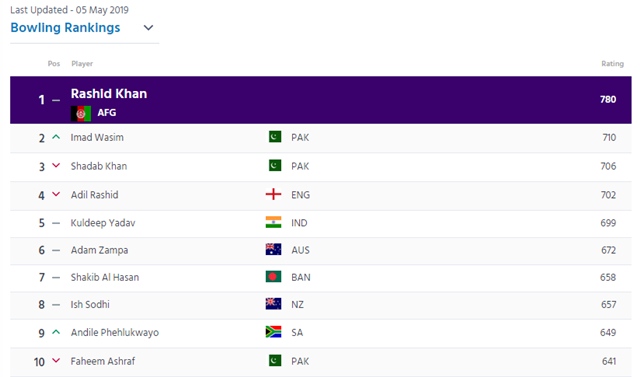Click the South Africa flag for Andile Phehlukwayo
640x377 pixels.
click(x=273, y=332)
